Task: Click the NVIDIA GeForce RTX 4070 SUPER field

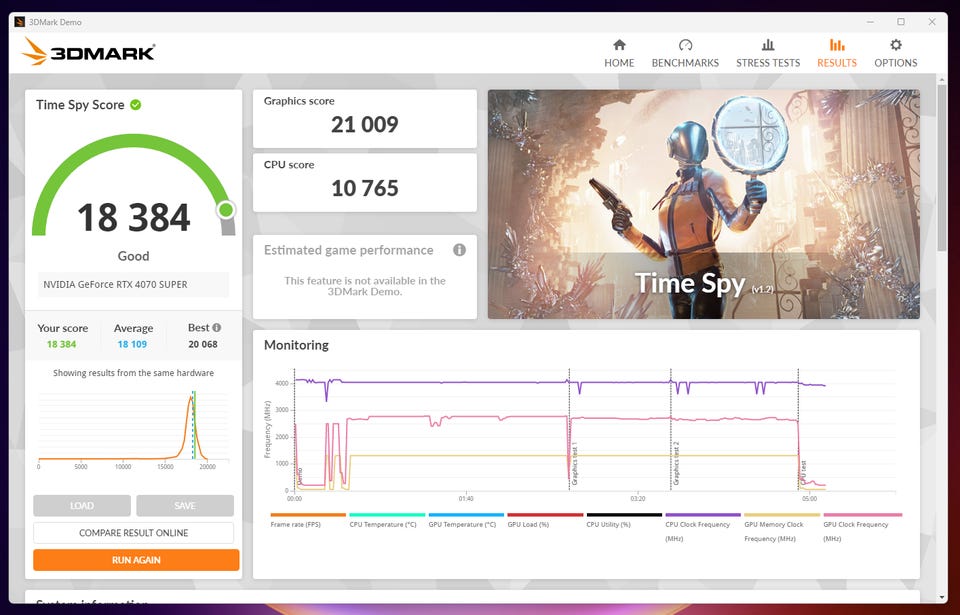Action: point(133,284)
